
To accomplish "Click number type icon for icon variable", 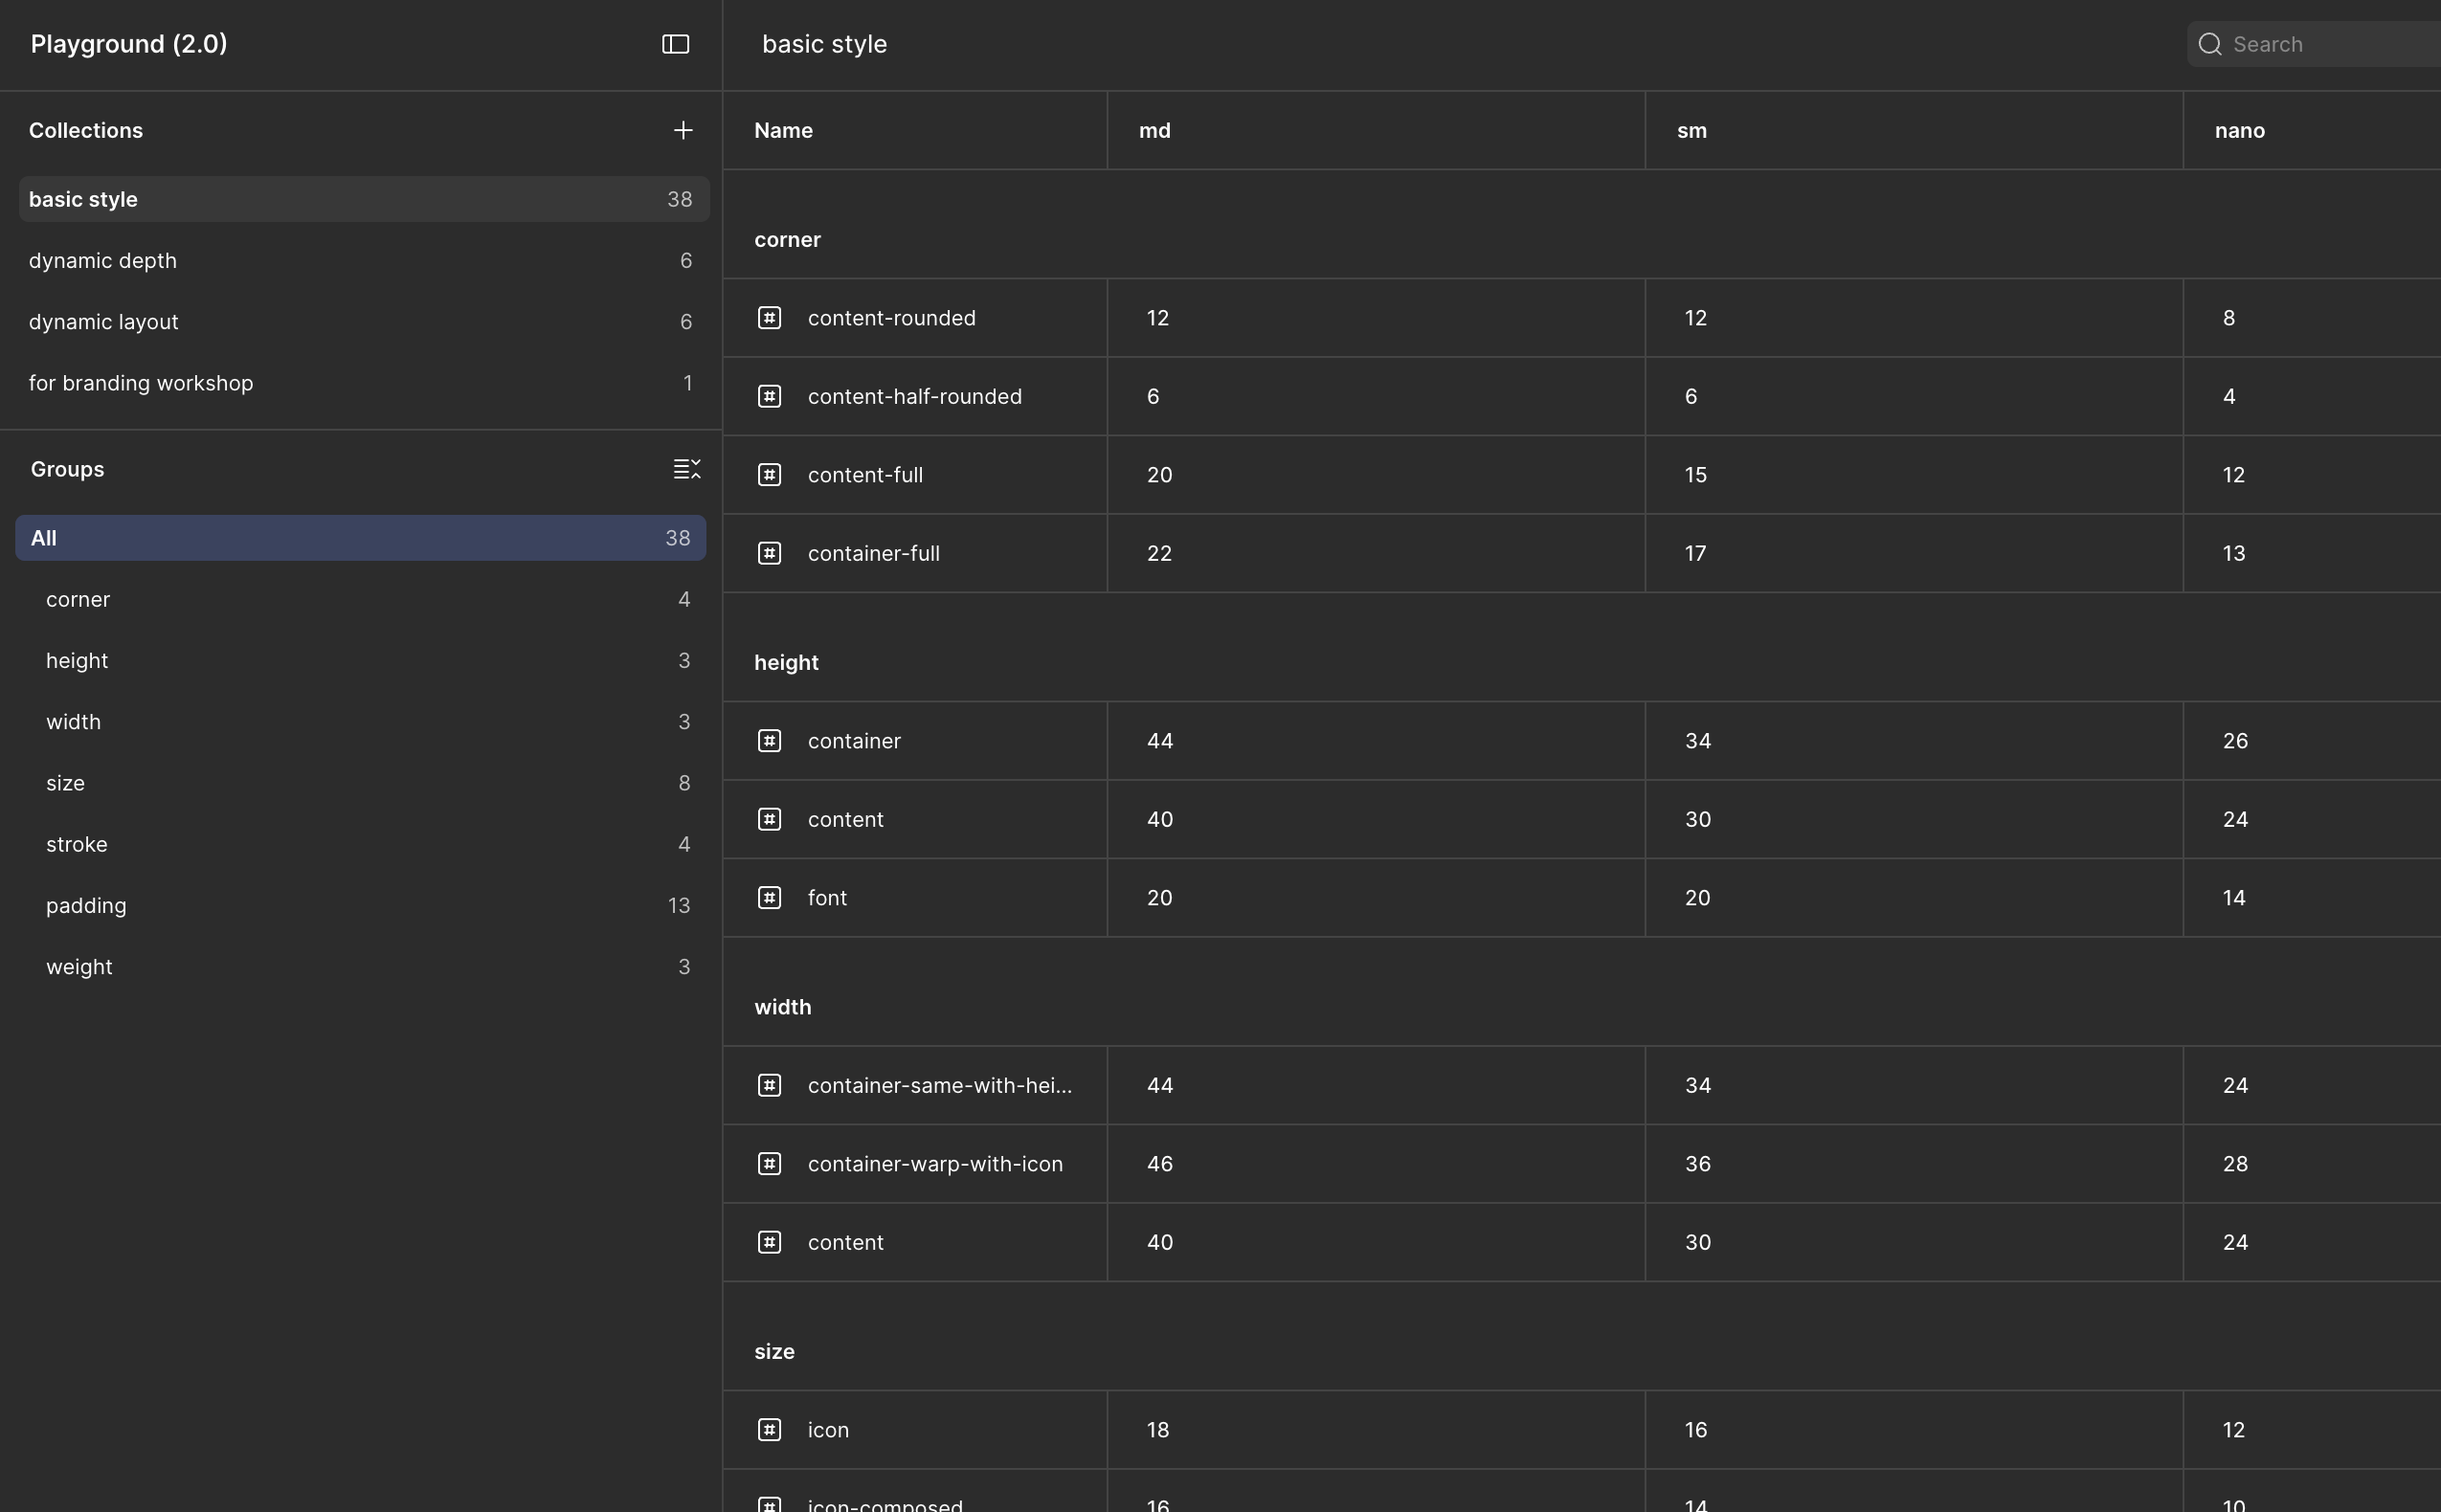I will (x=769, y=1429).
